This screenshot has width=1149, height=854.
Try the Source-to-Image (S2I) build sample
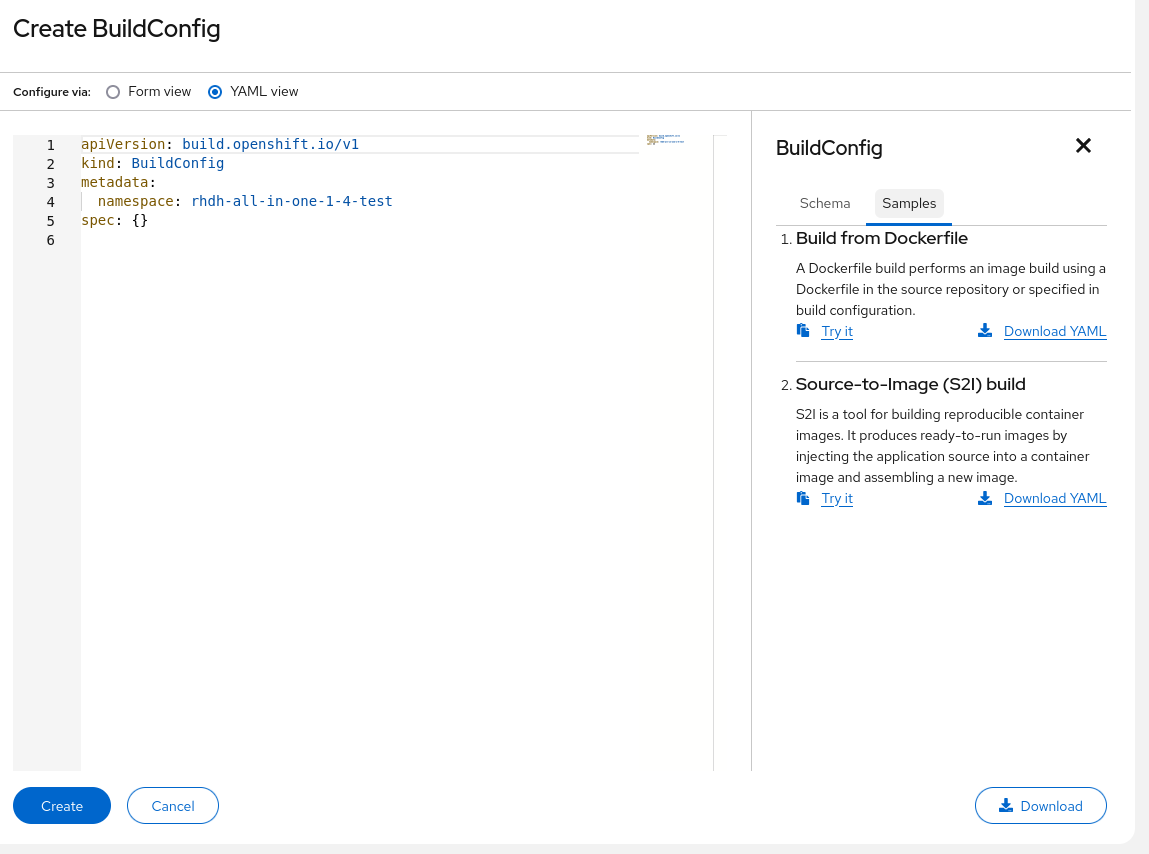pyautogui.click(x=837, y=499)
